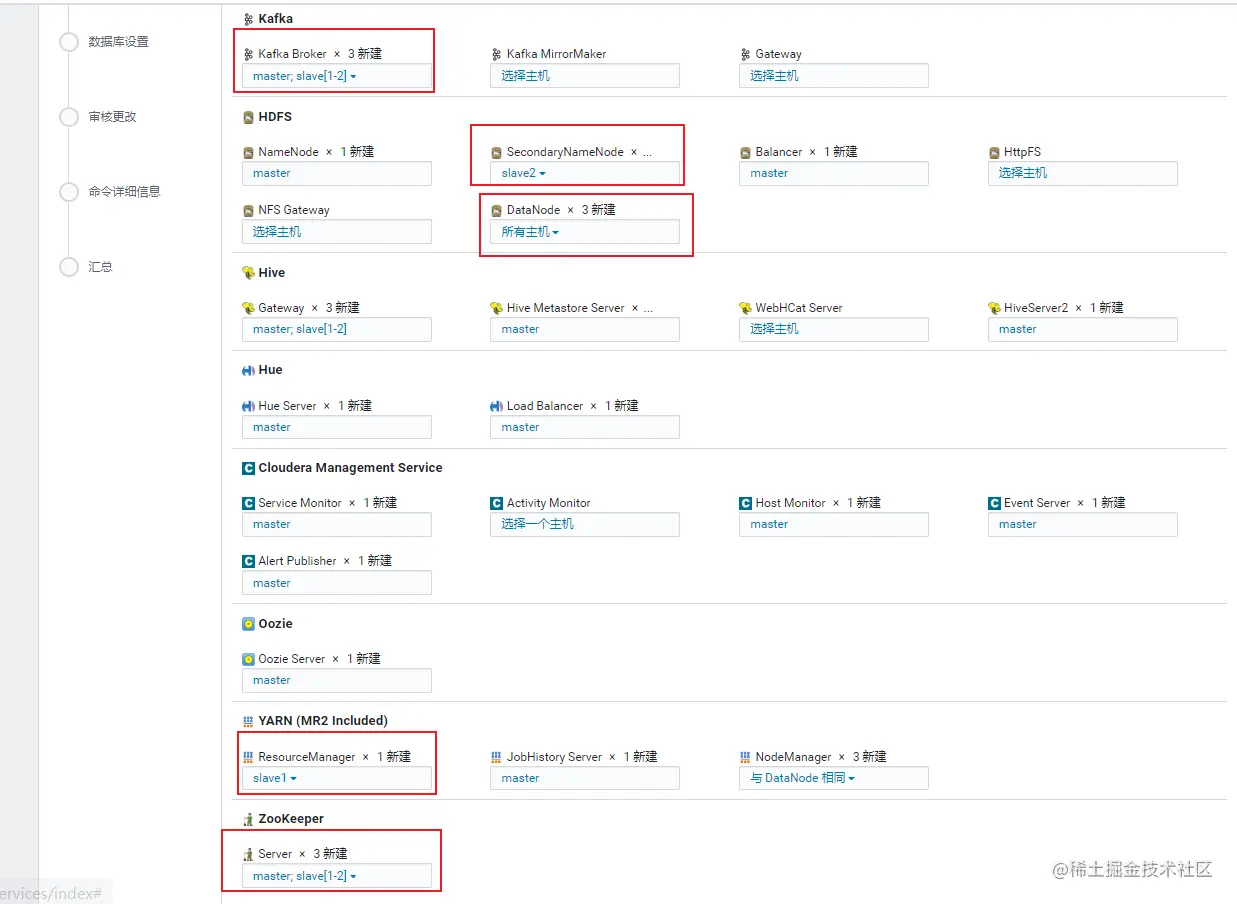Click the Hive Metastore Server master field
1237x904 pixels.
(x=585, y=329)
